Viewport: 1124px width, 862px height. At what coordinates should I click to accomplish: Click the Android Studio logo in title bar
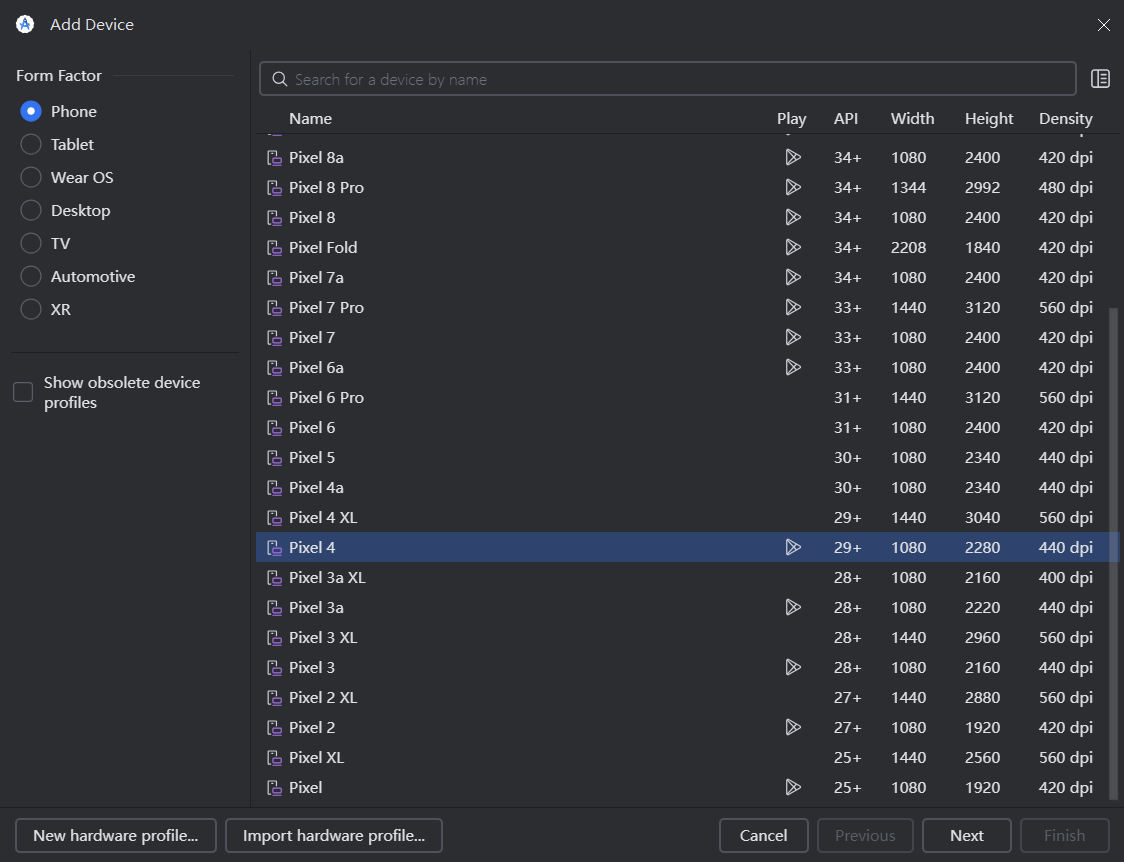click(26, 24)
